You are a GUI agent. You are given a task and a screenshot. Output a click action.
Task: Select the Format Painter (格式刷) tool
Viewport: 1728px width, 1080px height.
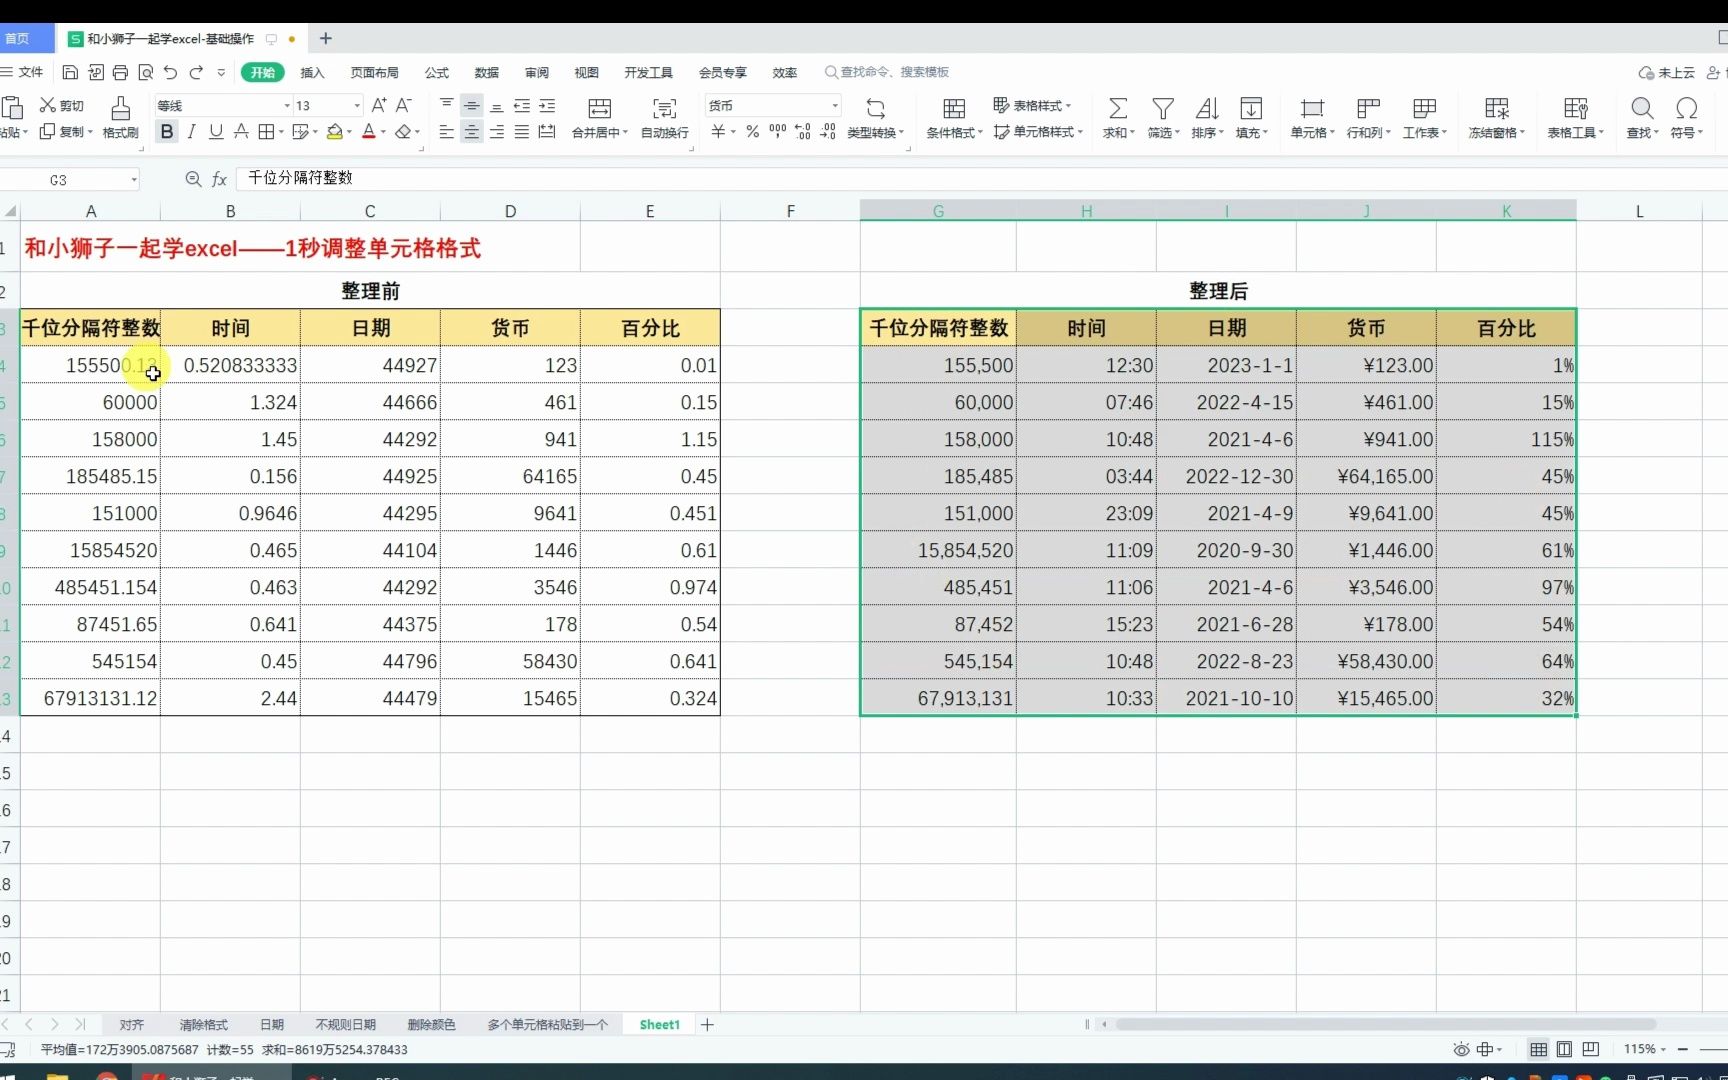tap(120, 117)
